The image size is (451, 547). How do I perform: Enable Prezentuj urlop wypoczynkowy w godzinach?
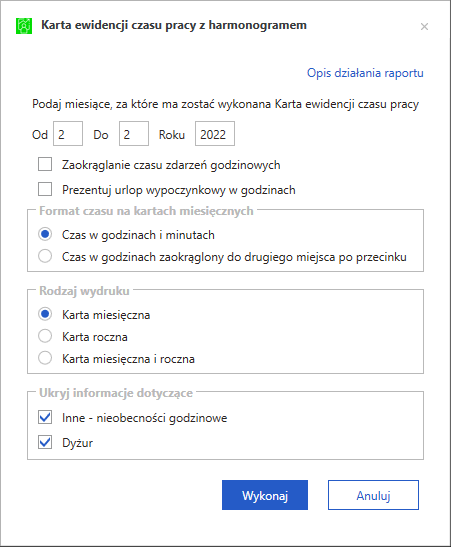[45, 189]
